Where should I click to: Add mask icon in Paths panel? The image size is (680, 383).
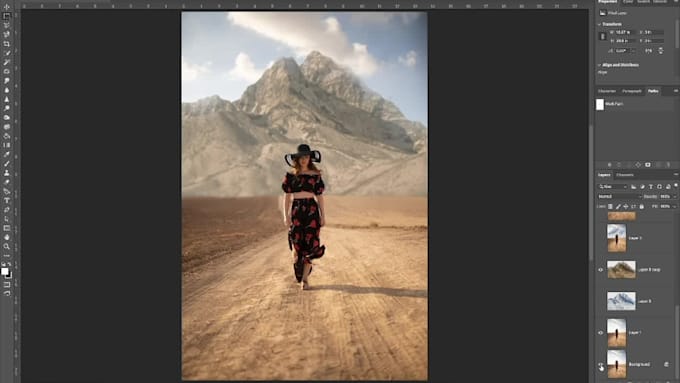click(648, 165)
